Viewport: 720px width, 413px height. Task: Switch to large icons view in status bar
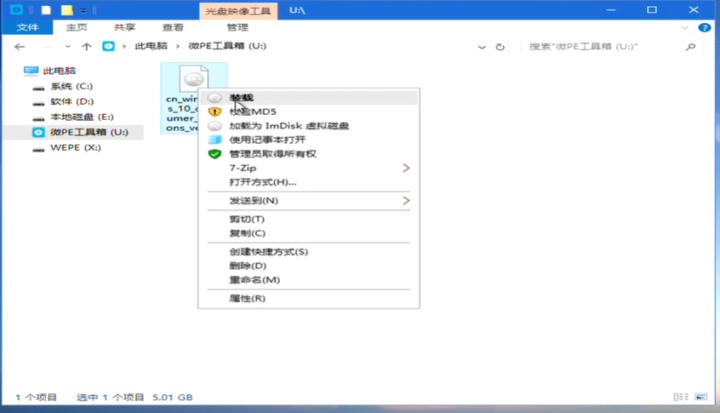pyautogui.click(x=701, y=397)
